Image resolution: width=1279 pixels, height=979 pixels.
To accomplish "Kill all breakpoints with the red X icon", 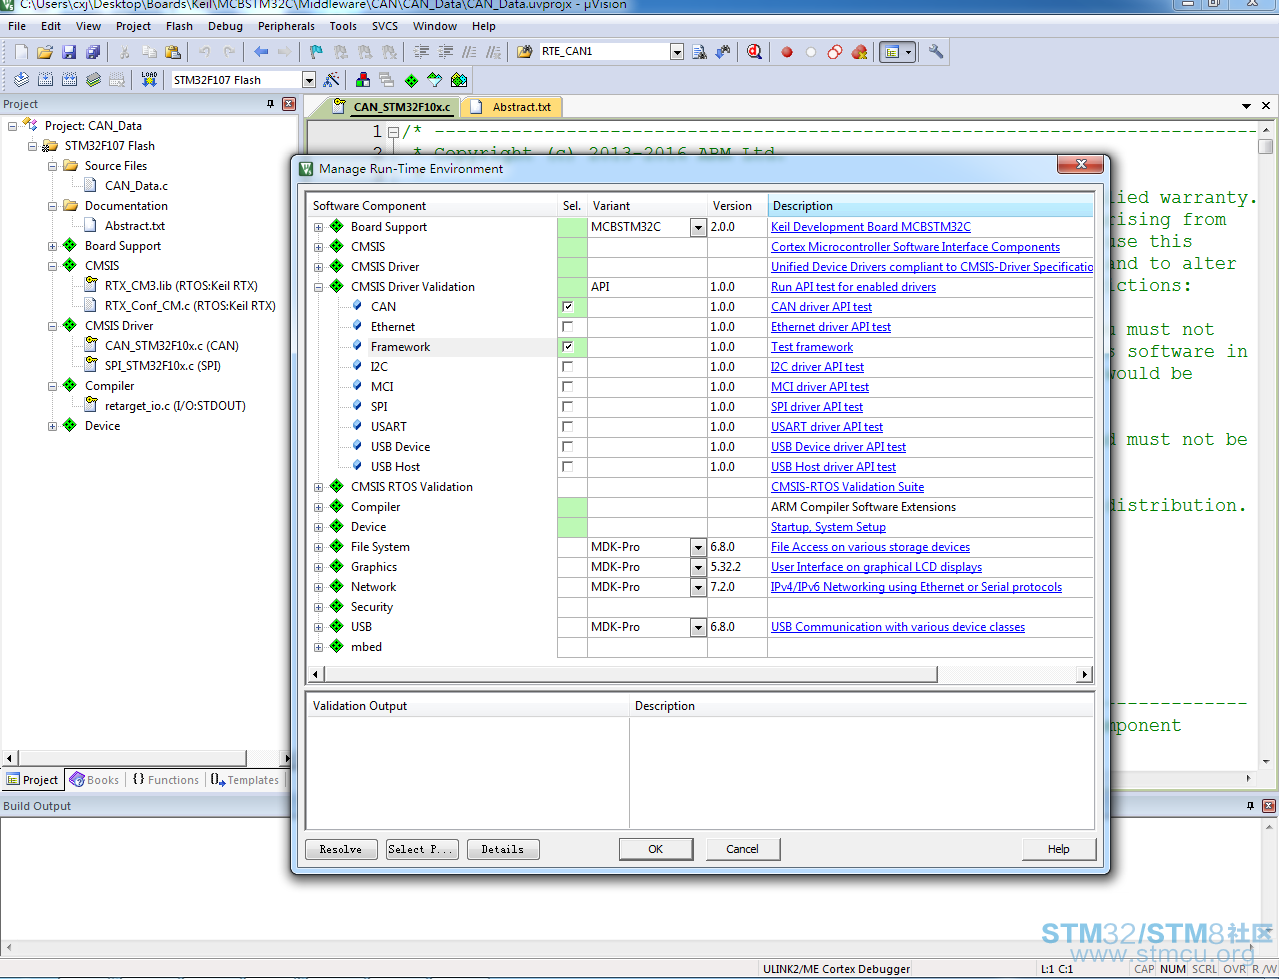I will (859, 52).
